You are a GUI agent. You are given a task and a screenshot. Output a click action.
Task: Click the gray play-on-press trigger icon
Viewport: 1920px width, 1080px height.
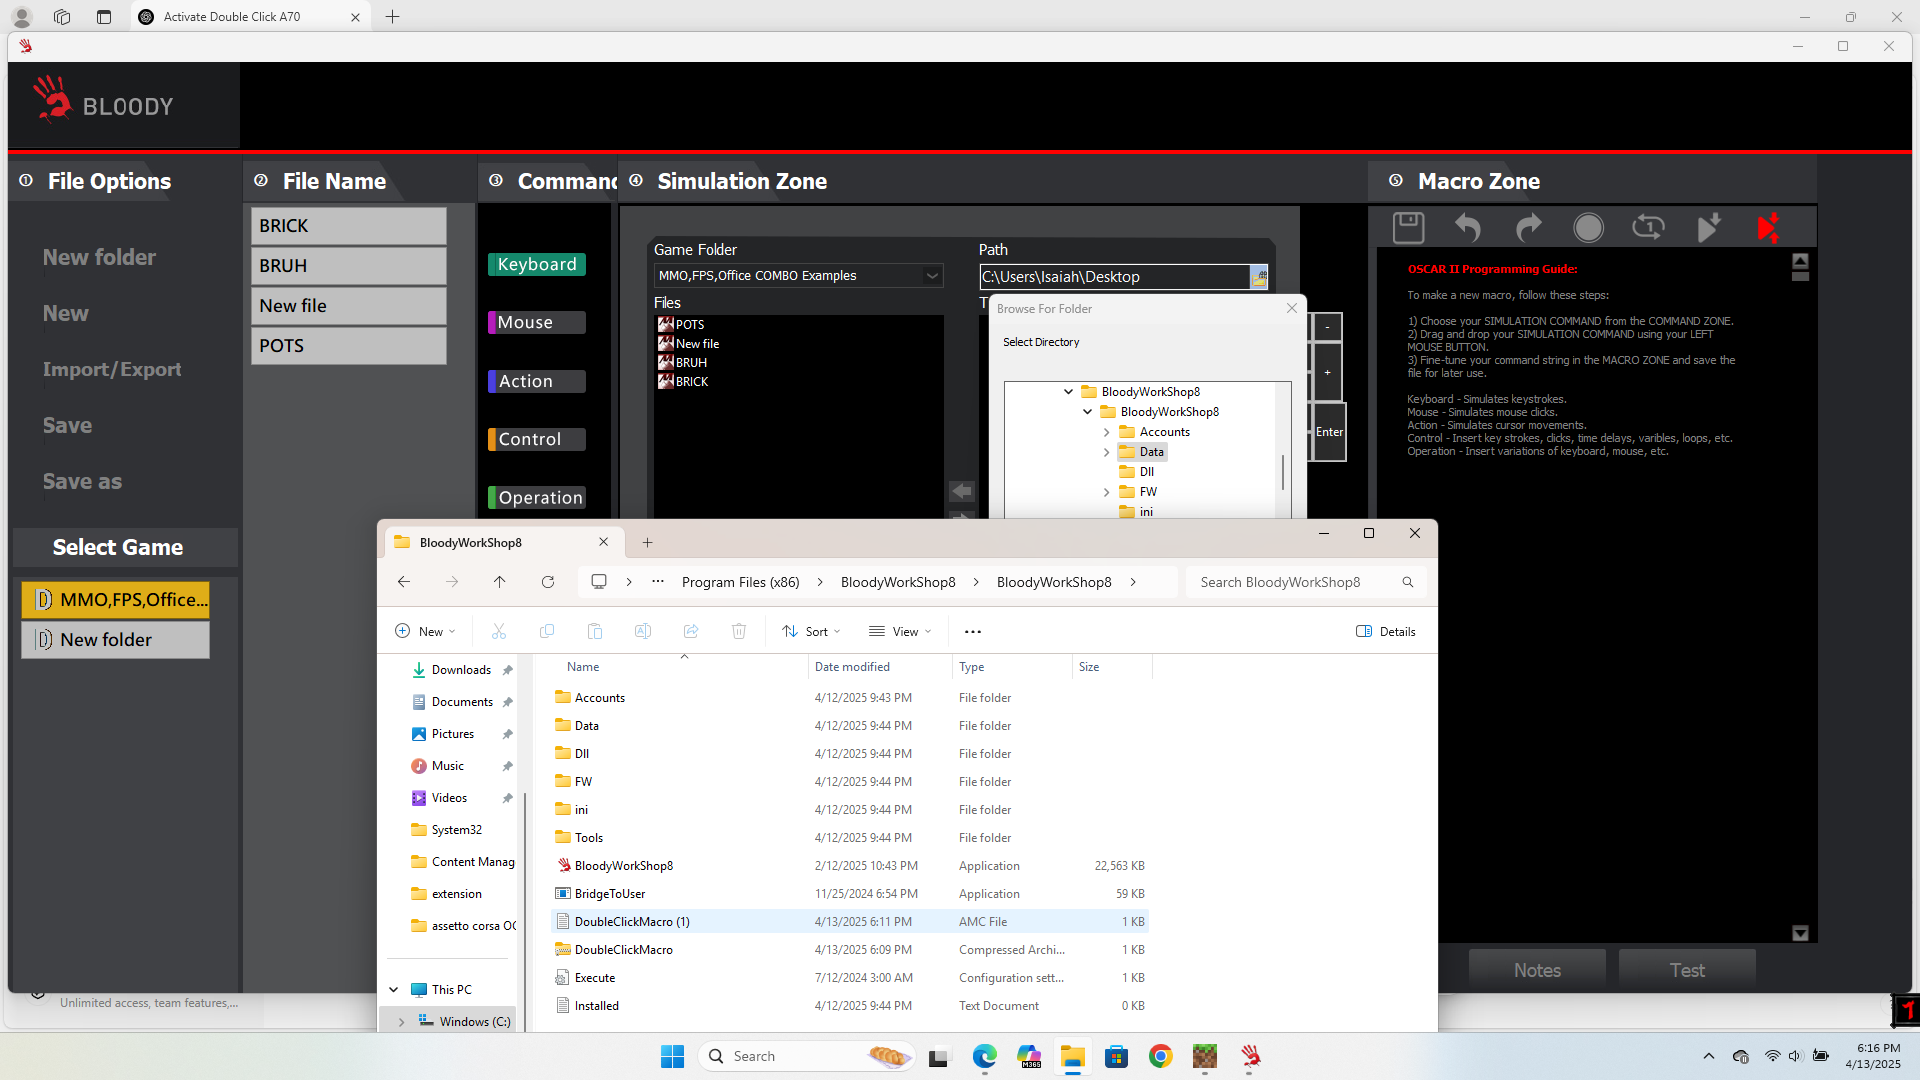(1709, 228)
